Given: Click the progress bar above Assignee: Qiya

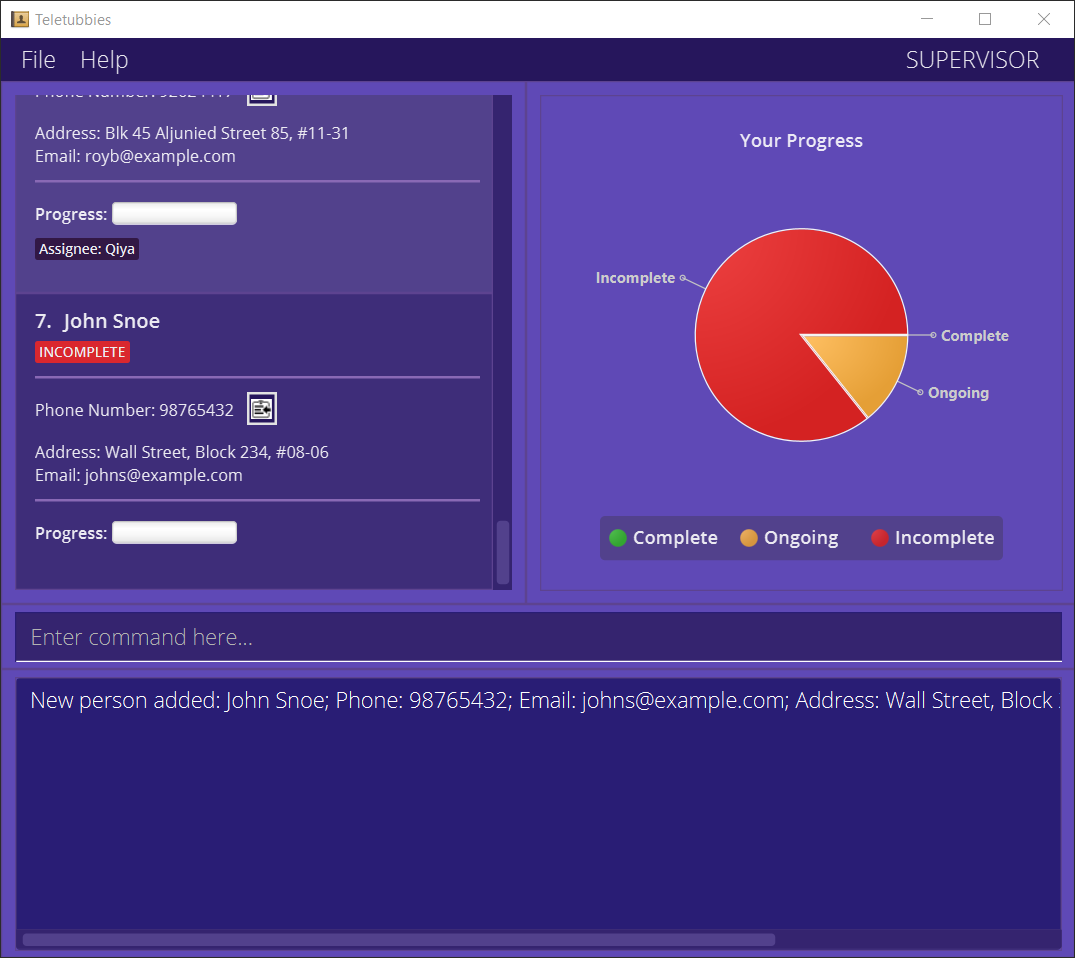Looking at the screenshot, I should pos(174,214).
